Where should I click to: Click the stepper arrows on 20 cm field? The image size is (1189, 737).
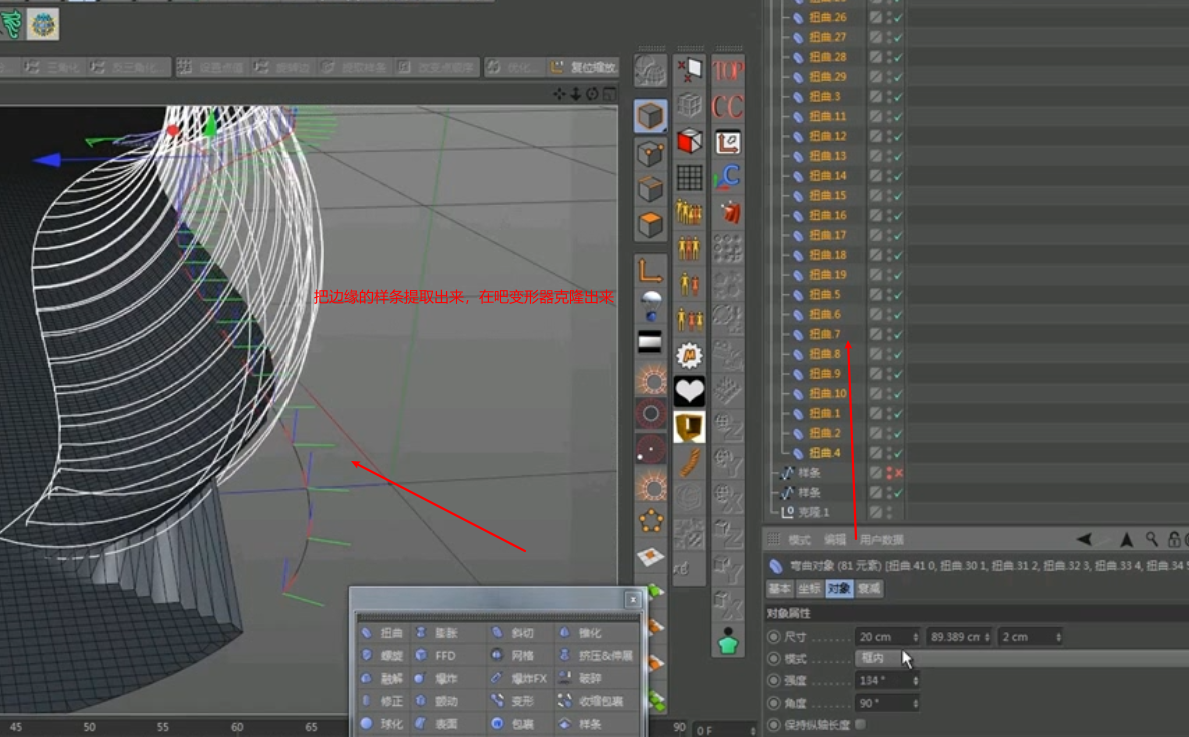pos(915,637)
